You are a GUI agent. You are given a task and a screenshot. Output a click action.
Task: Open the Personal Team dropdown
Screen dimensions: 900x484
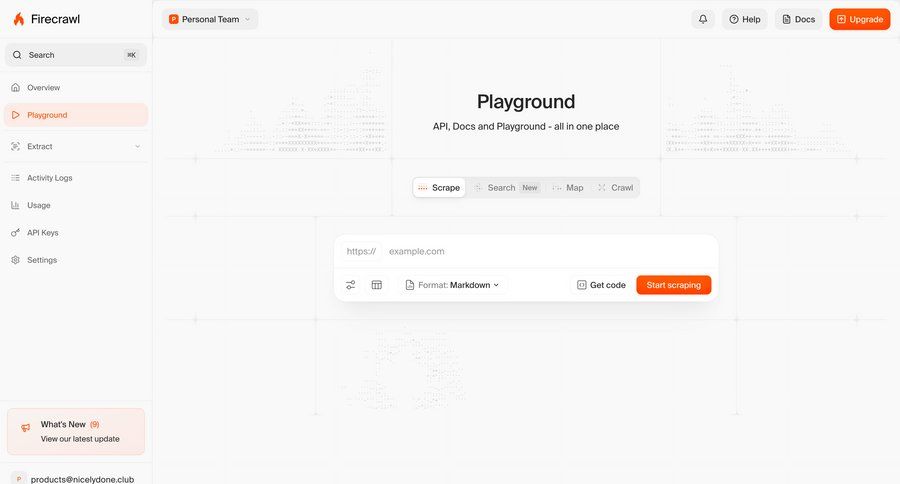210,19
